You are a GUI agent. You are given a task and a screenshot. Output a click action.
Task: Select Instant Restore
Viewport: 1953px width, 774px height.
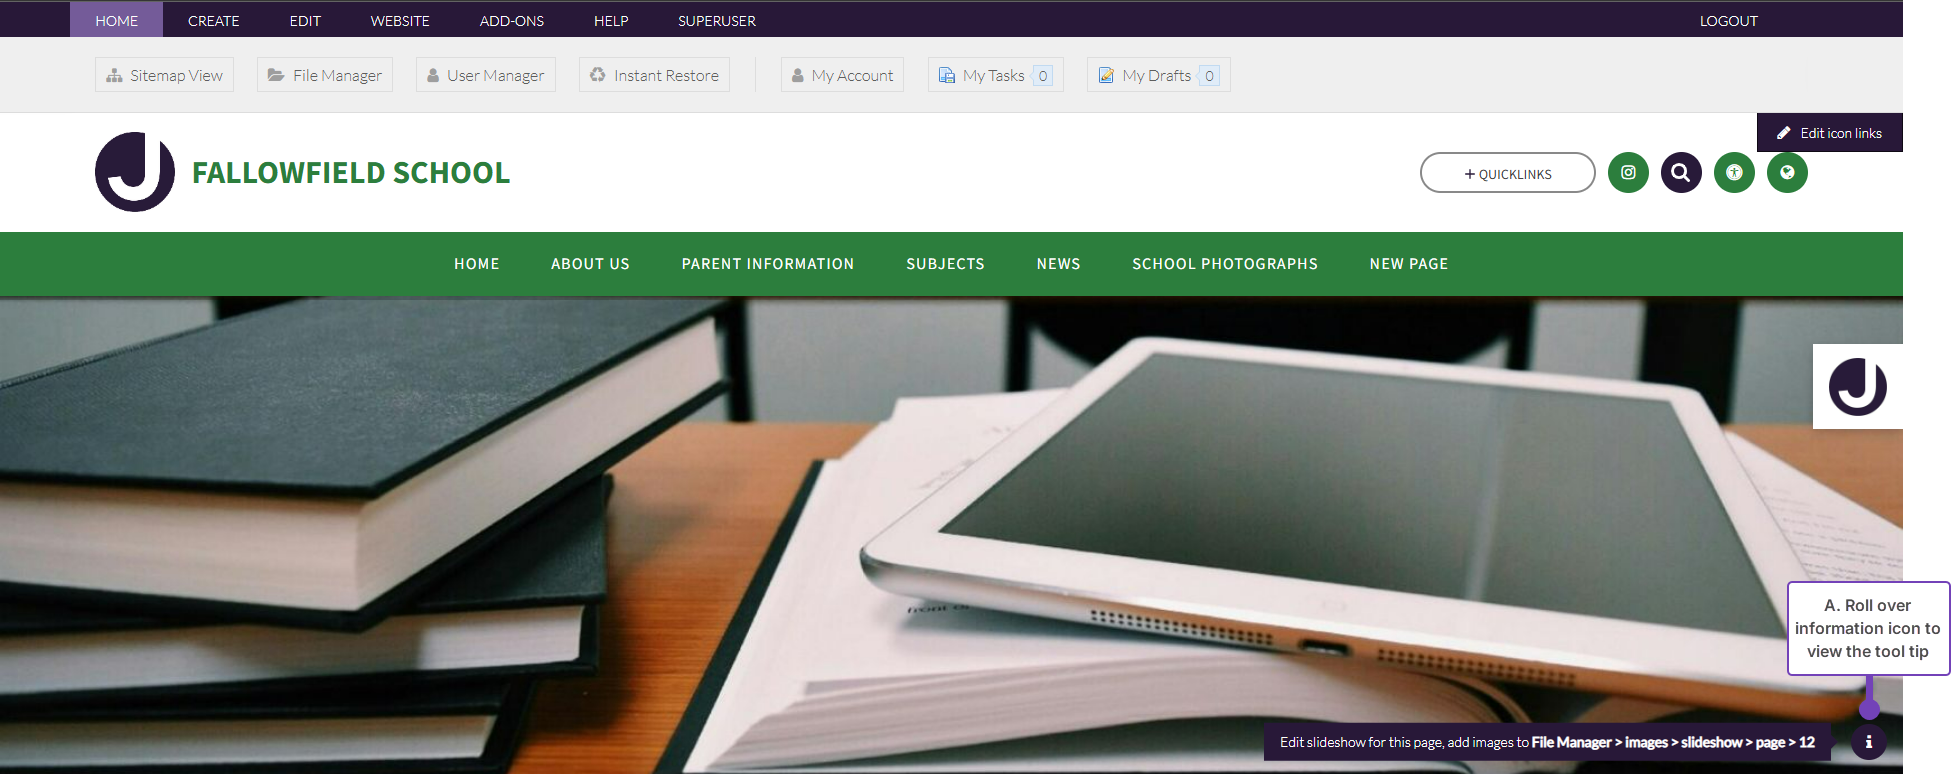point(654,75)
